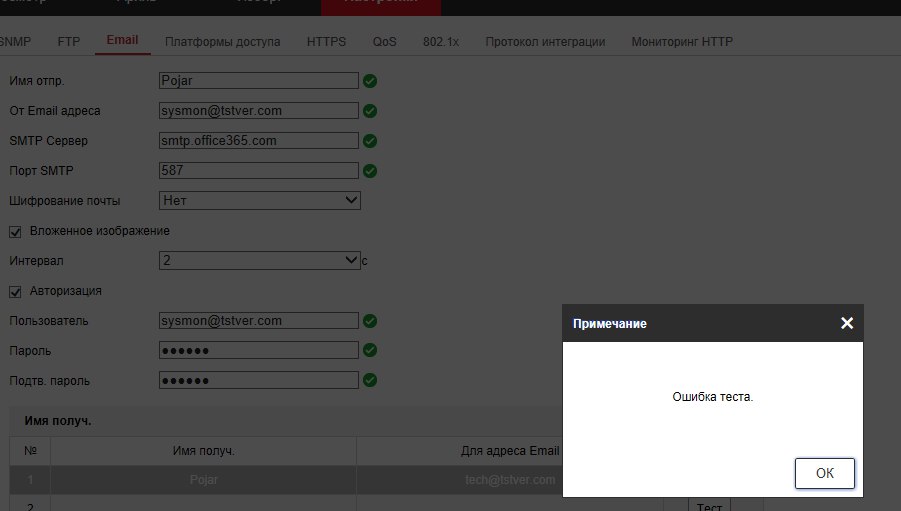The width and height of the screenshot is (901, 511).
Task: Focus the От Email адреса field
Action: 259,110
